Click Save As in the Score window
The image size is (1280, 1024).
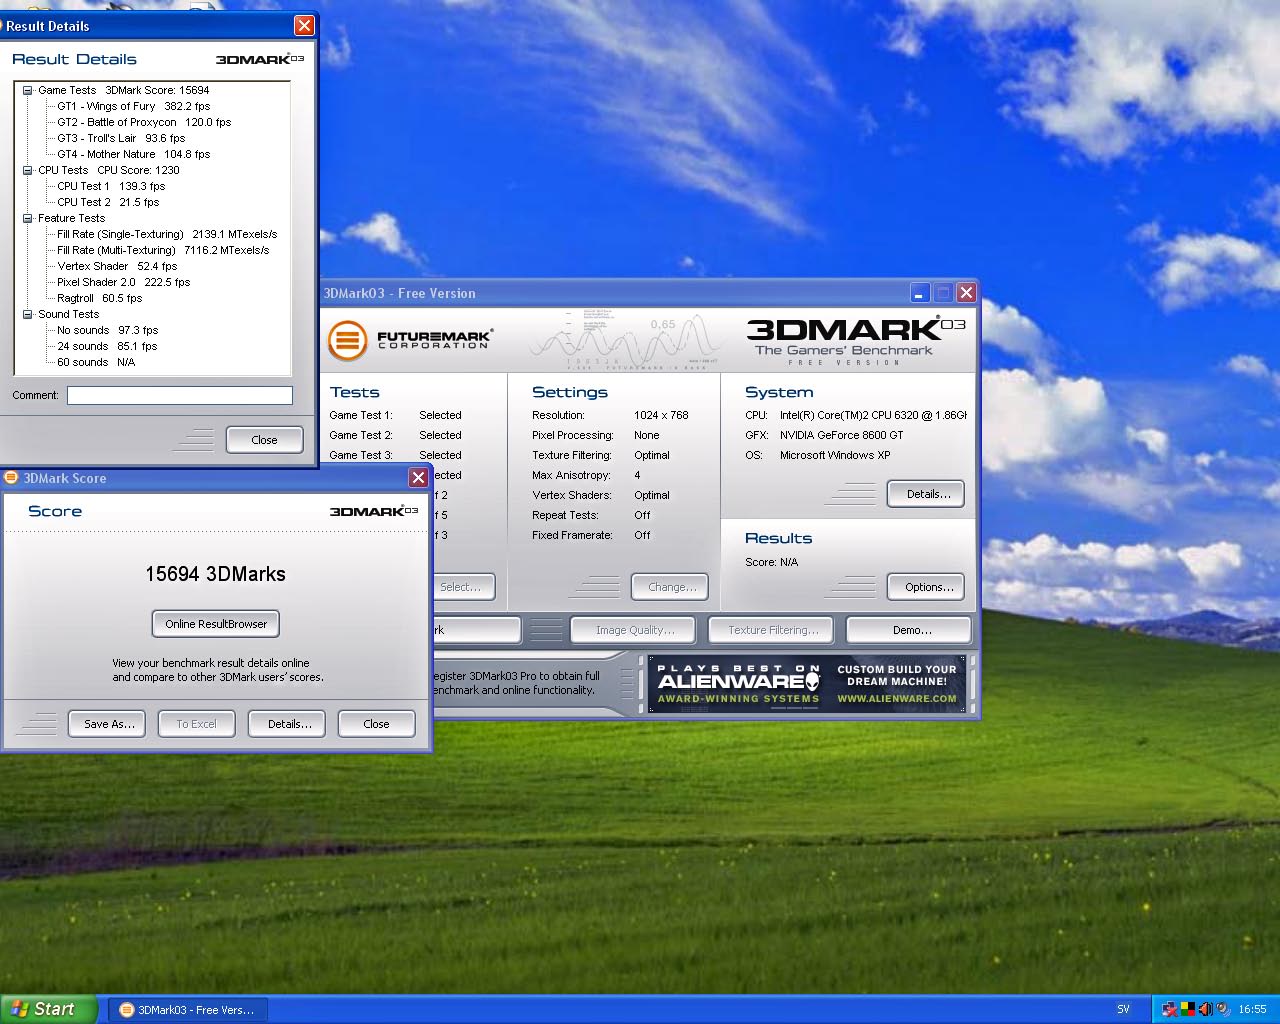(109, 724)
